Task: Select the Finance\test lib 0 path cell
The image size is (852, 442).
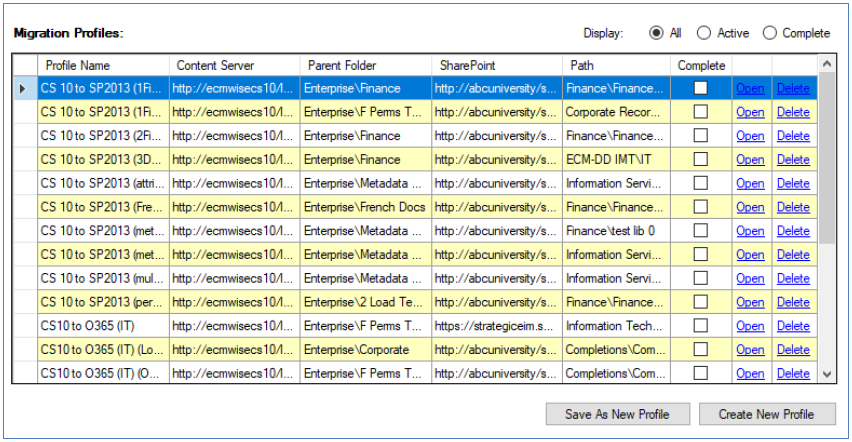Action: point(615,231)
